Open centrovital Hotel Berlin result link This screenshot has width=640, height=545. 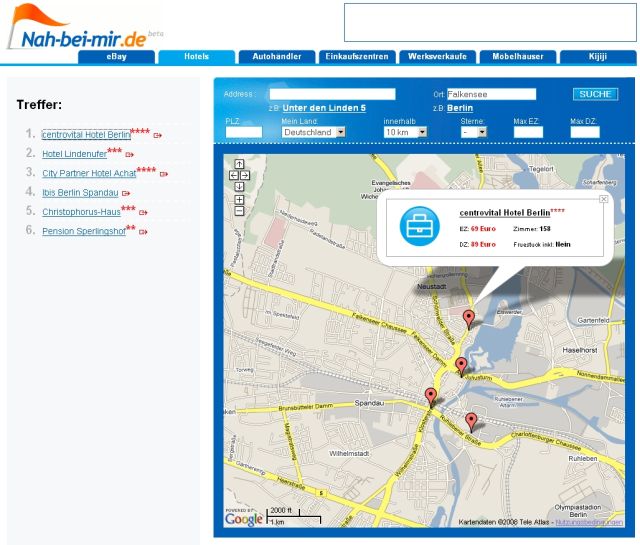tap(86, 135)
